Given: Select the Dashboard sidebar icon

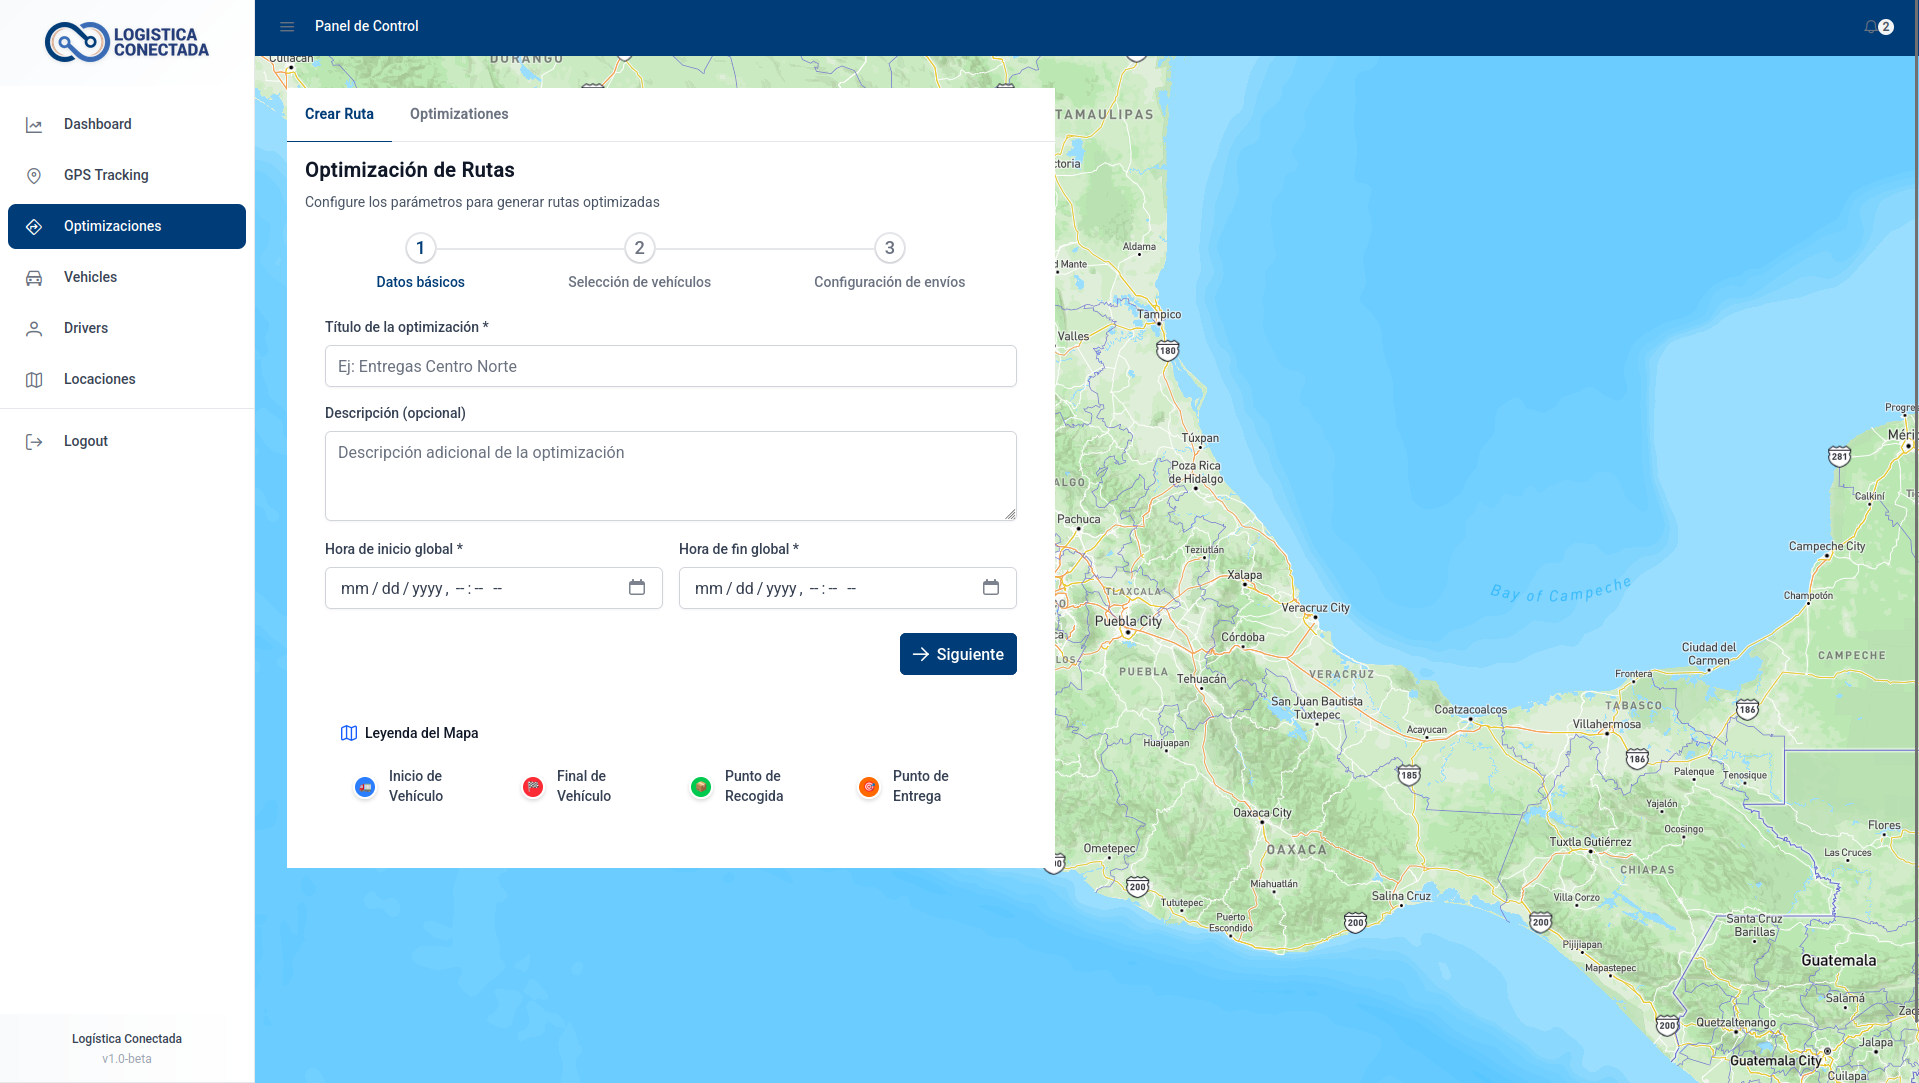Looking at the screenshot, I should tap(34, 124).
